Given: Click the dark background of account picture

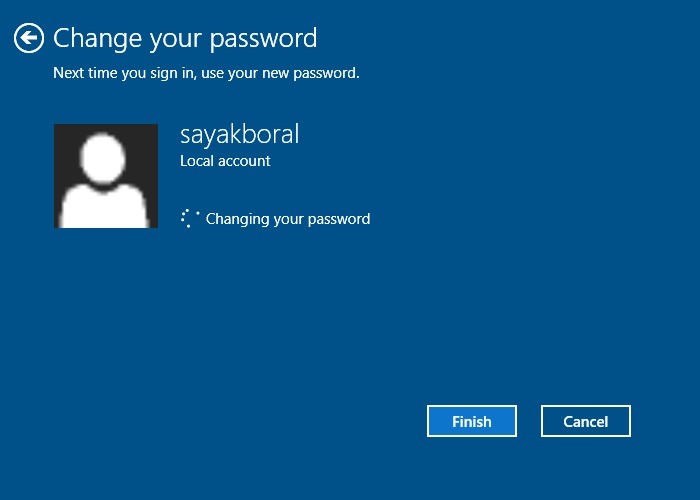Looking at the screenshot, I should (66, 143).
